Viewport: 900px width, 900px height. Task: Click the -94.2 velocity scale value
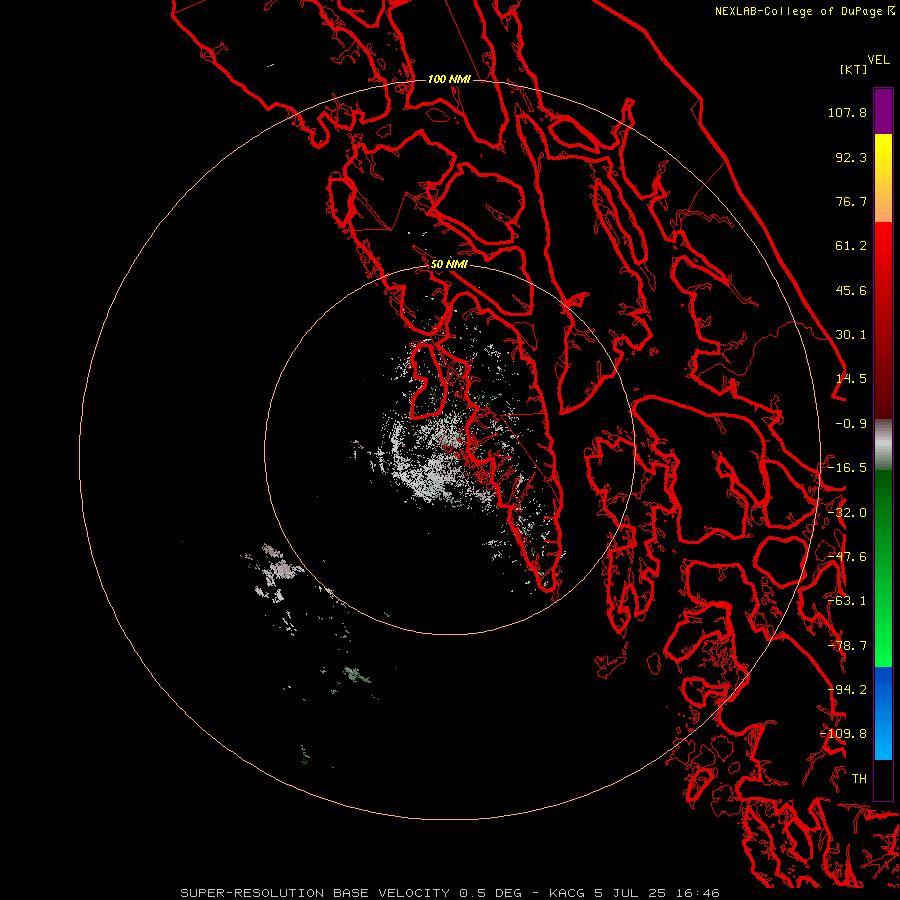(847, 690)
